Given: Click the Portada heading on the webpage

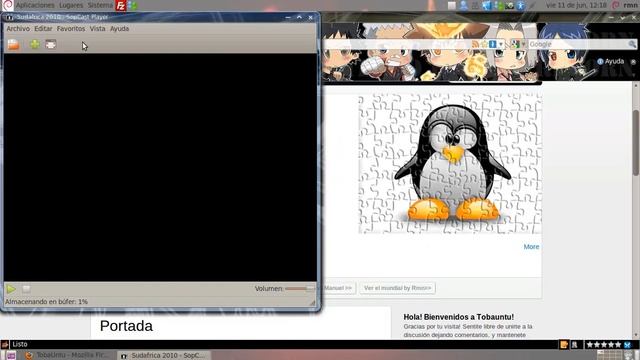Looking at the screenshot, I should click(x=126, y=326).
